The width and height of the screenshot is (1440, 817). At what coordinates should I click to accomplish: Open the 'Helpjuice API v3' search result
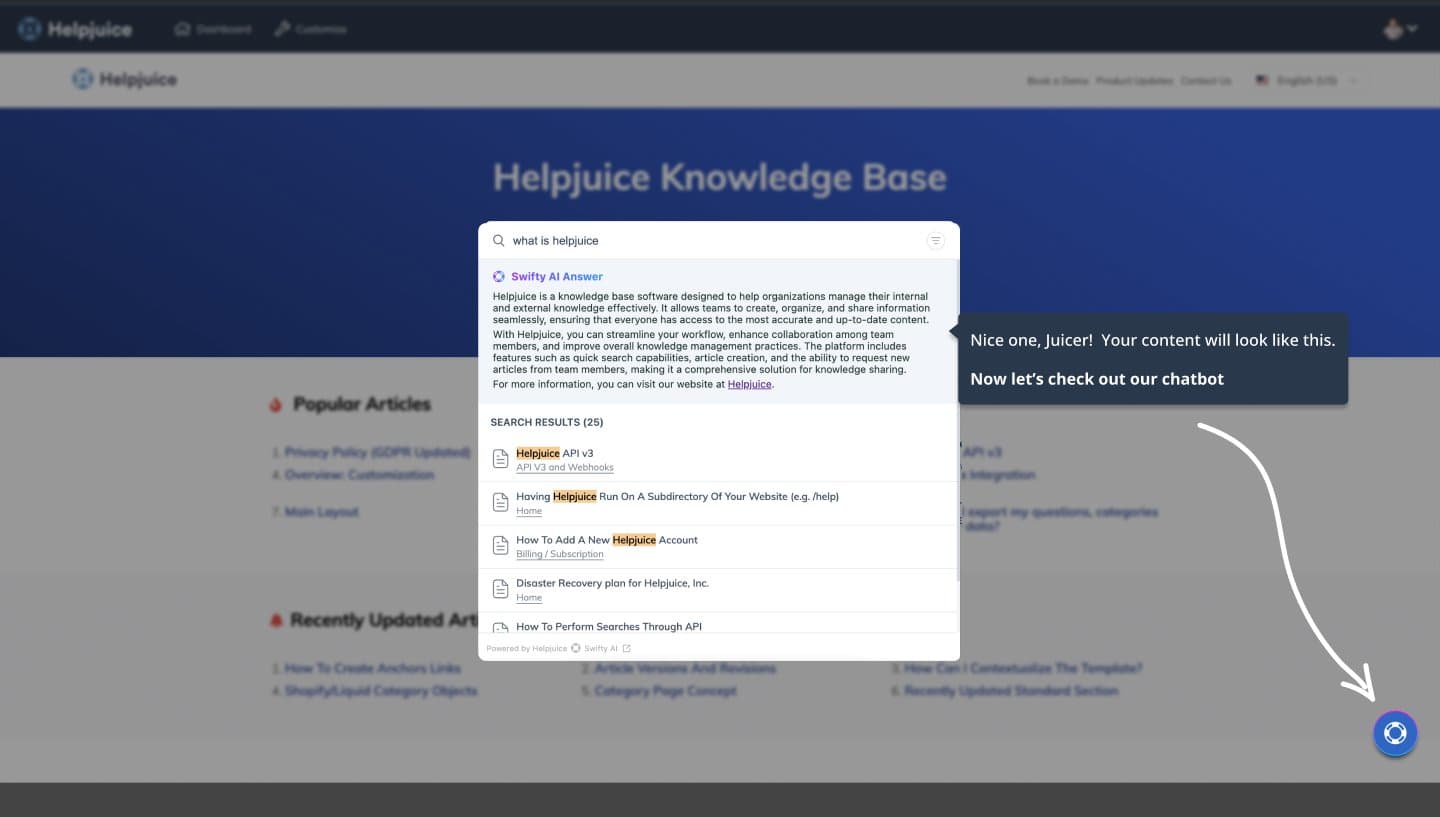[x=554, y=453]
